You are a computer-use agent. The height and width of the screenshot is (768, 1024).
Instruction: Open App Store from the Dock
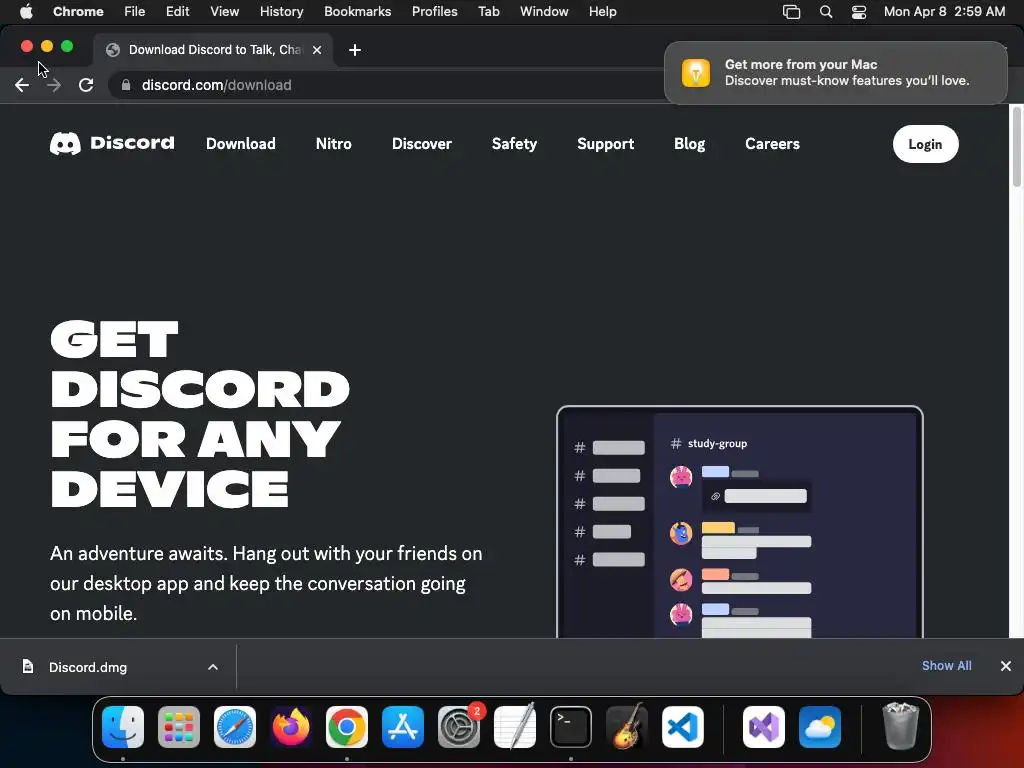403,726
